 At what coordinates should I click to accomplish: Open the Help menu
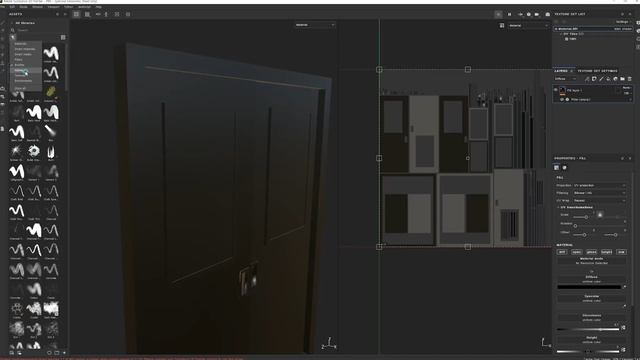[99, 7]
